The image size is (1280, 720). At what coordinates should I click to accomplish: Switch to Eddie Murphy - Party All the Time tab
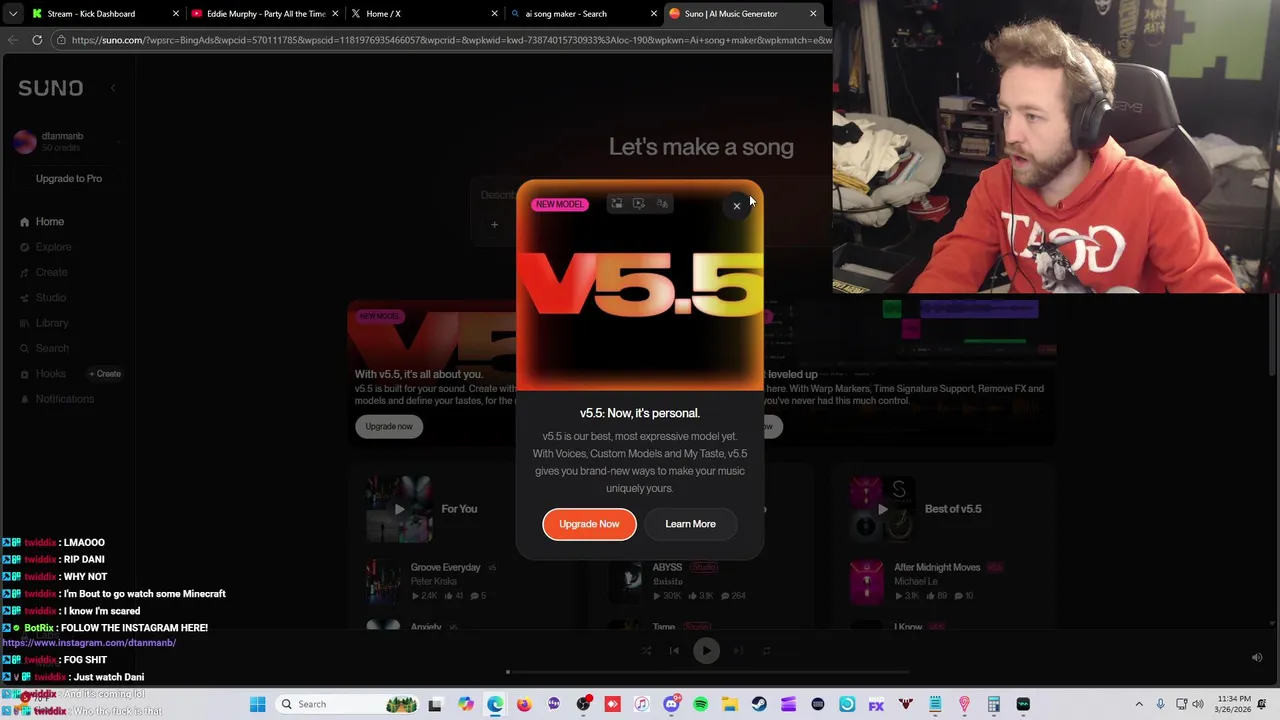[x=265, y=14]
